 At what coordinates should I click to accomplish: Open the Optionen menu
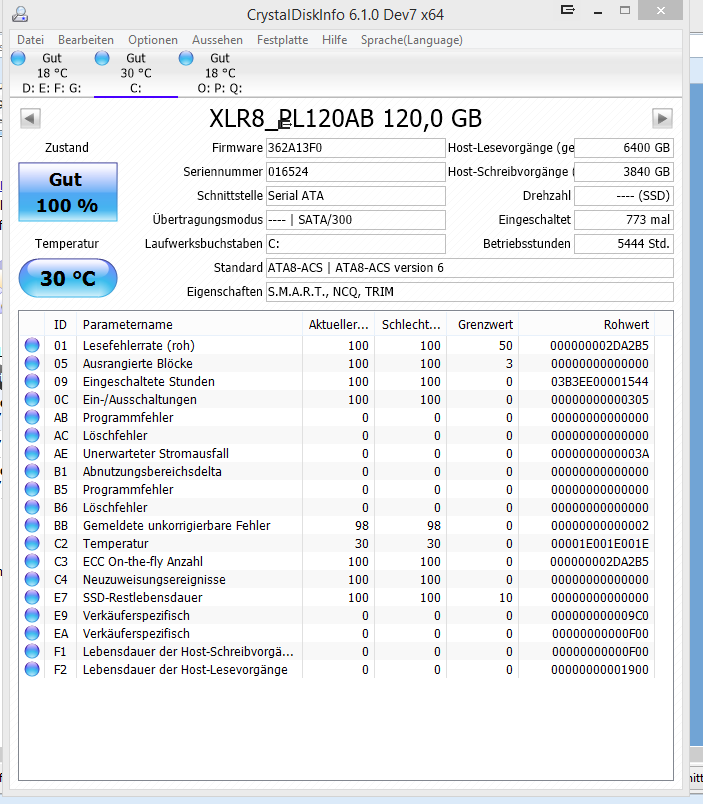point(153,40)
